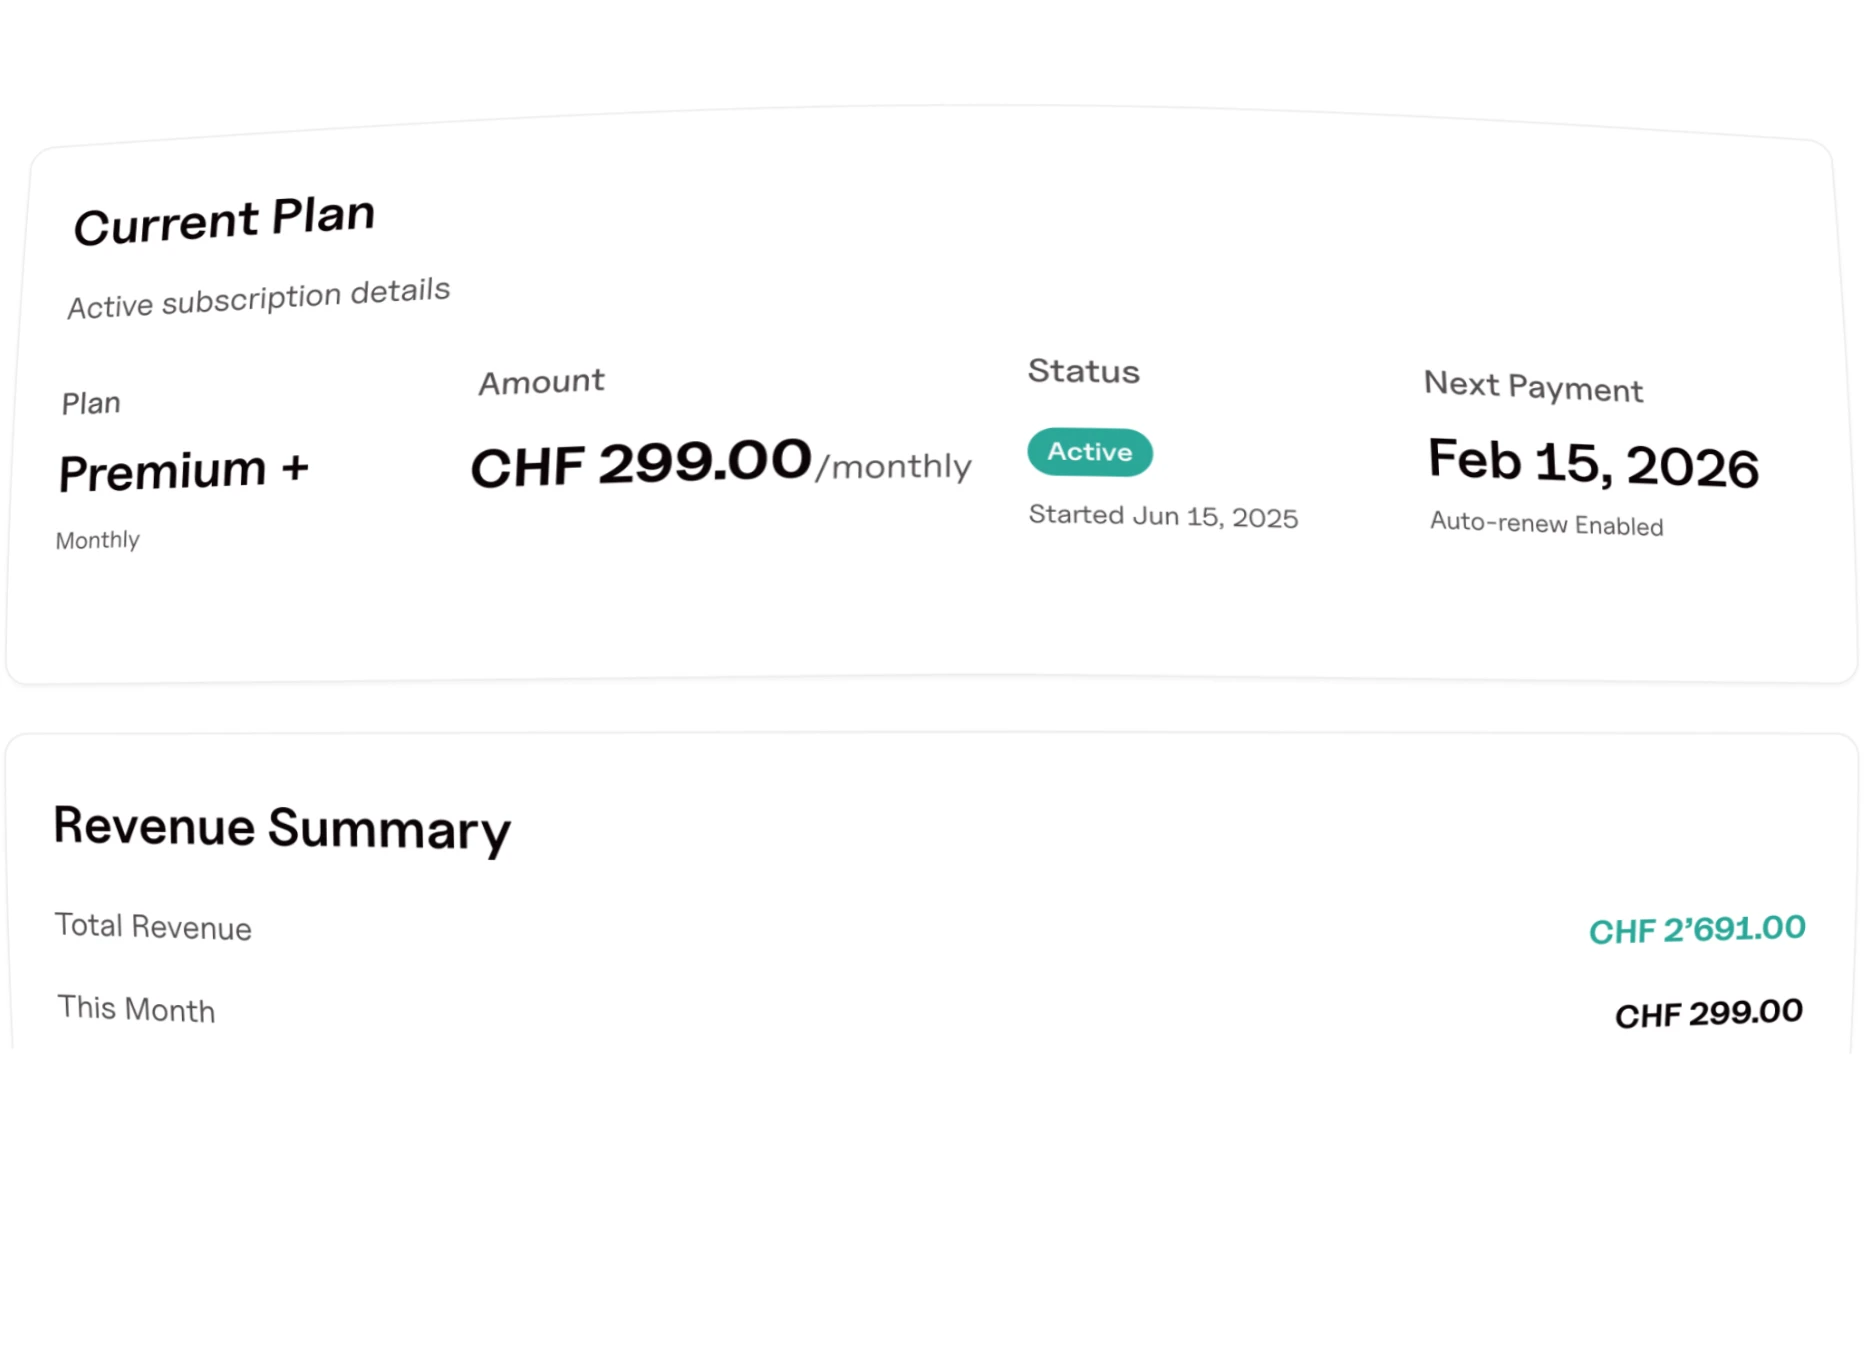Click the Active subscription details subtitle

tap(258, 296)
